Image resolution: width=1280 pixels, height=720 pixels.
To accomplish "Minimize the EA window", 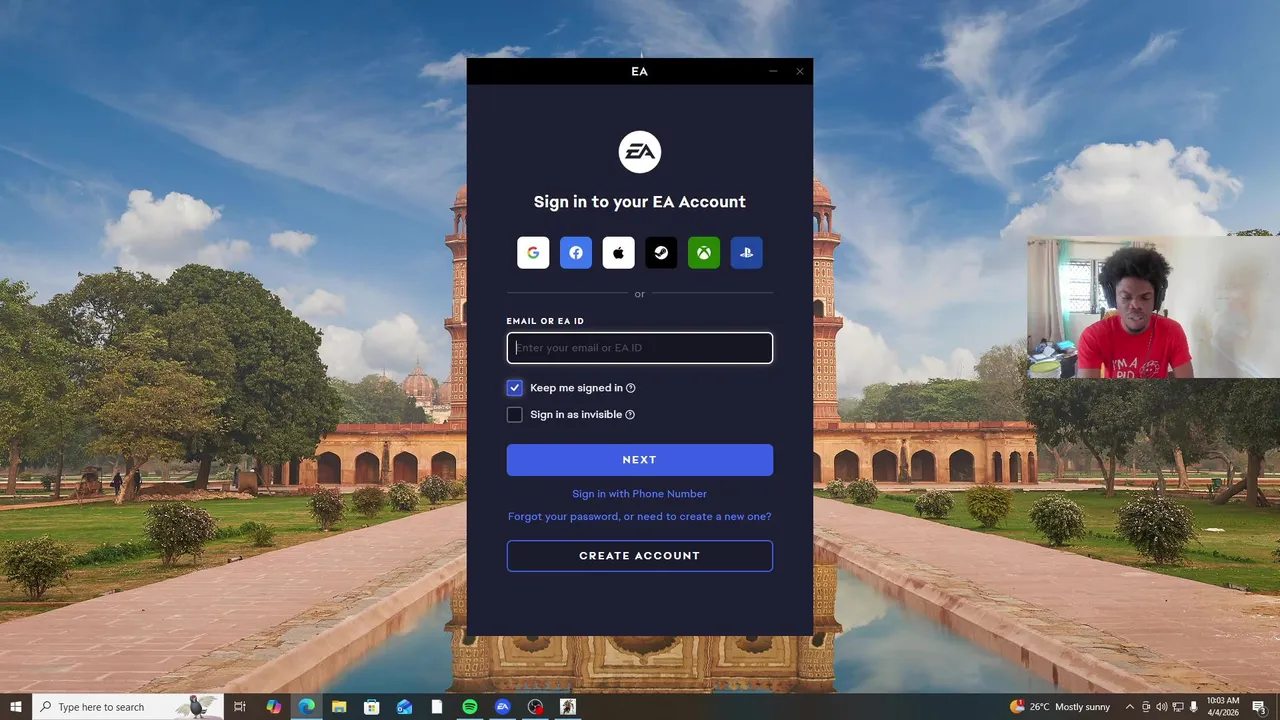I will point(773,71).
